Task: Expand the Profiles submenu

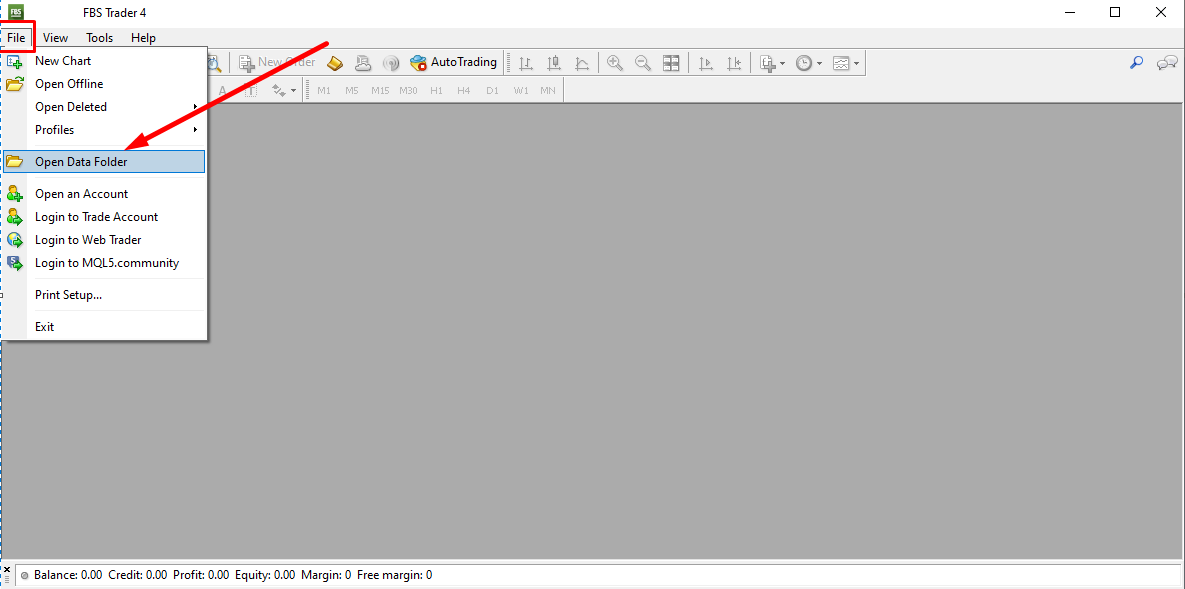Action: [x=104, y=130]
